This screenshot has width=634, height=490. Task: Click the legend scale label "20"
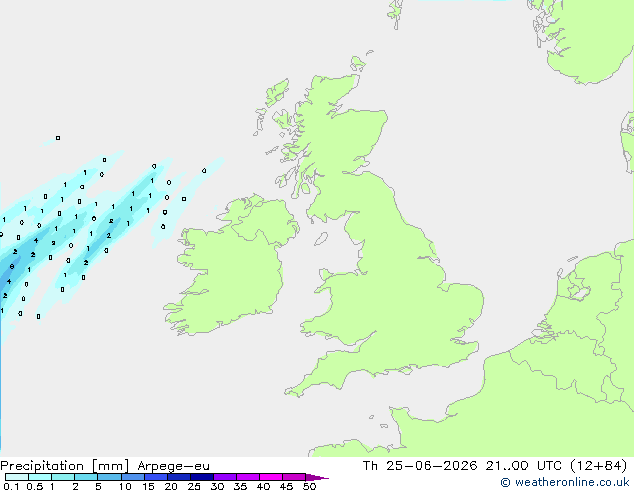click(171, 486)
